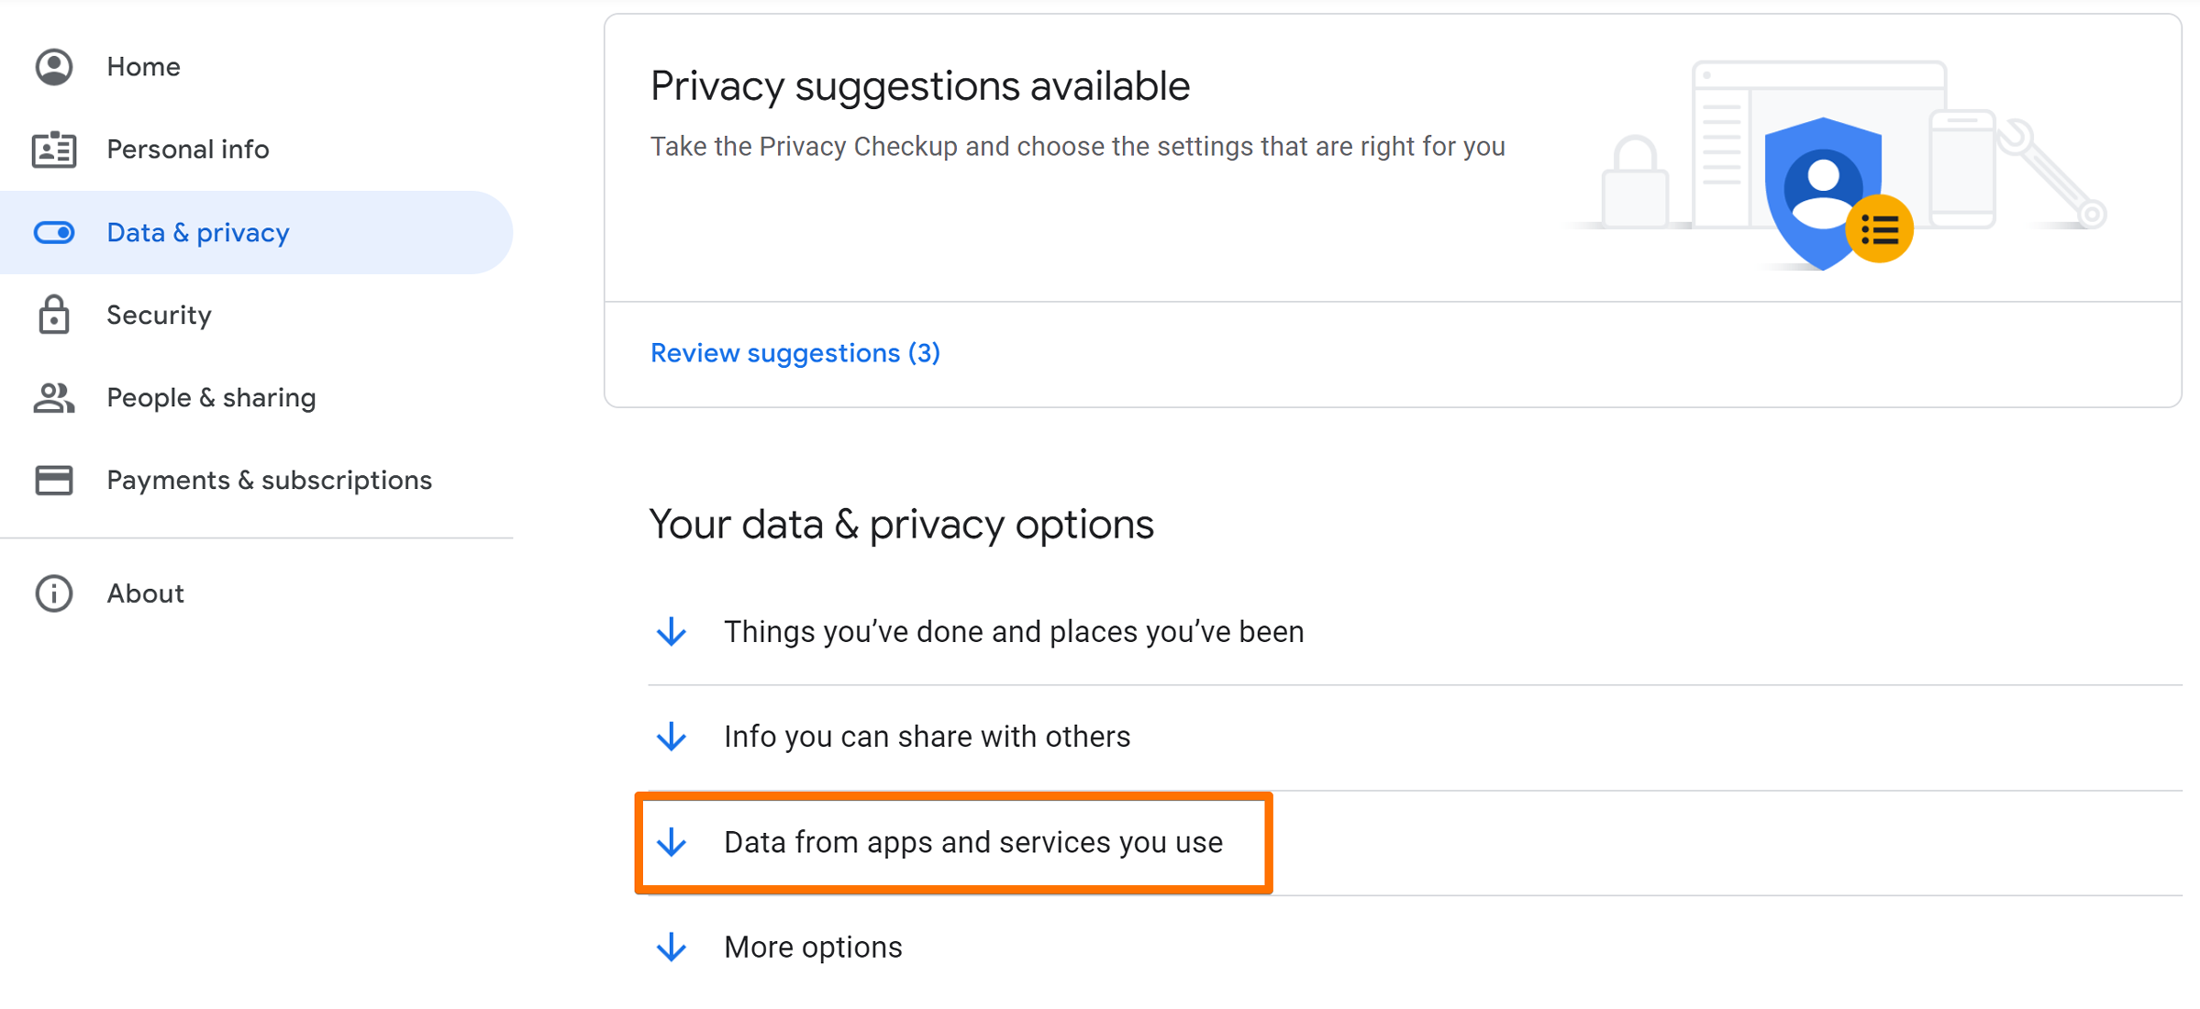Click the Payments credit card icon
Viewport: 2200px width, 1009px height.
(54, 480)
